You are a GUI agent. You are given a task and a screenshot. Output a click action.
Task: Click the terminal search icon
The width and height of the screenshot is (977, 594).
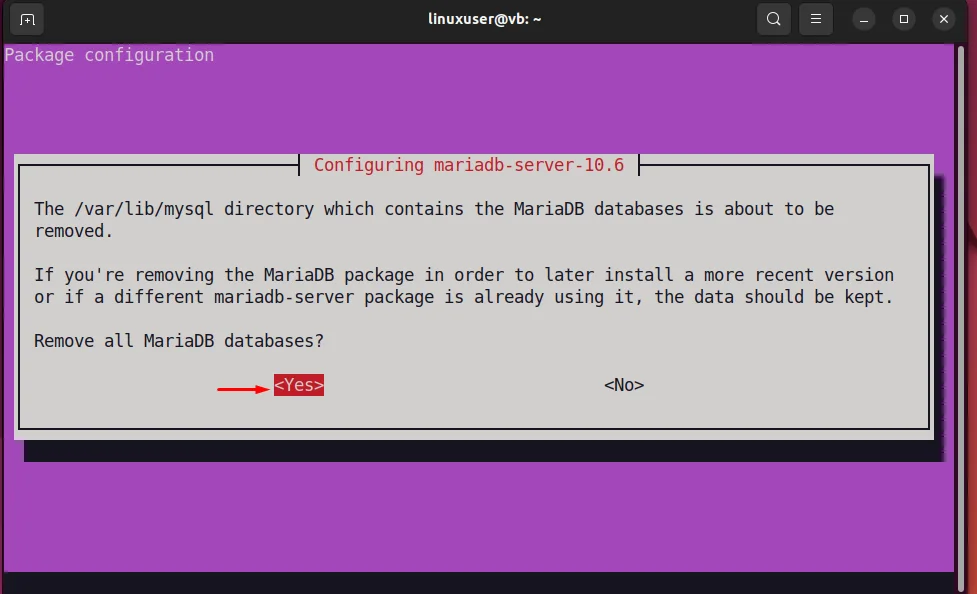pyautogui.click(x=773, y=19)
